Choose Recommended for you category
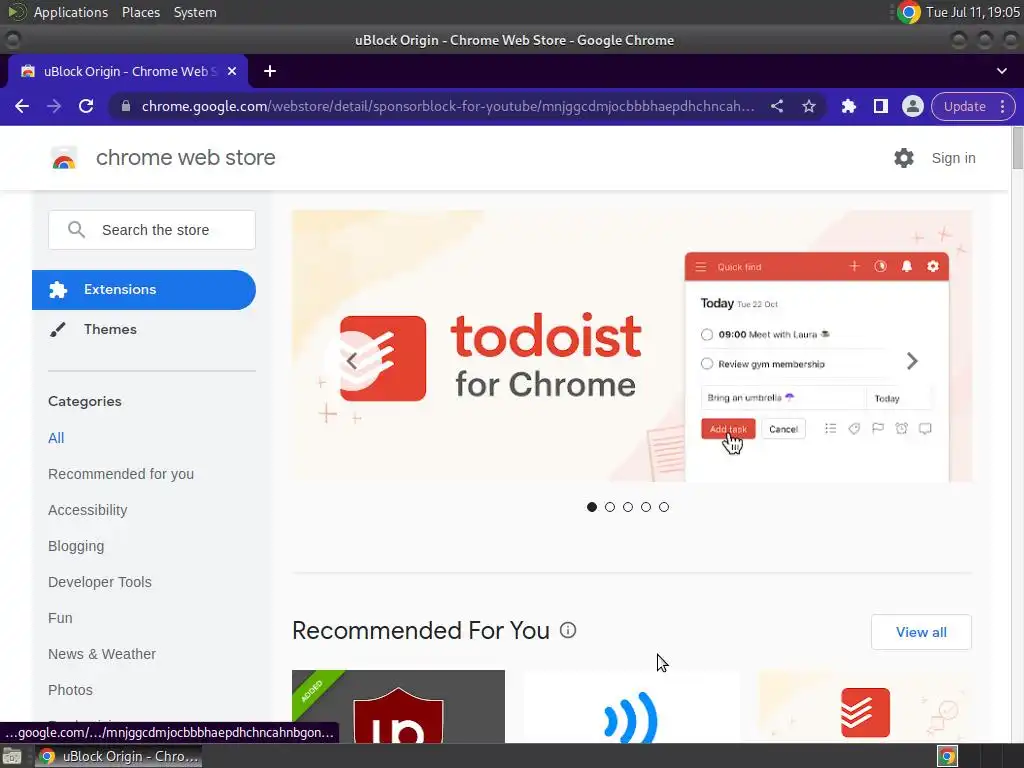The width and height of the screenshot is (1024, 768). click(121, 474)
